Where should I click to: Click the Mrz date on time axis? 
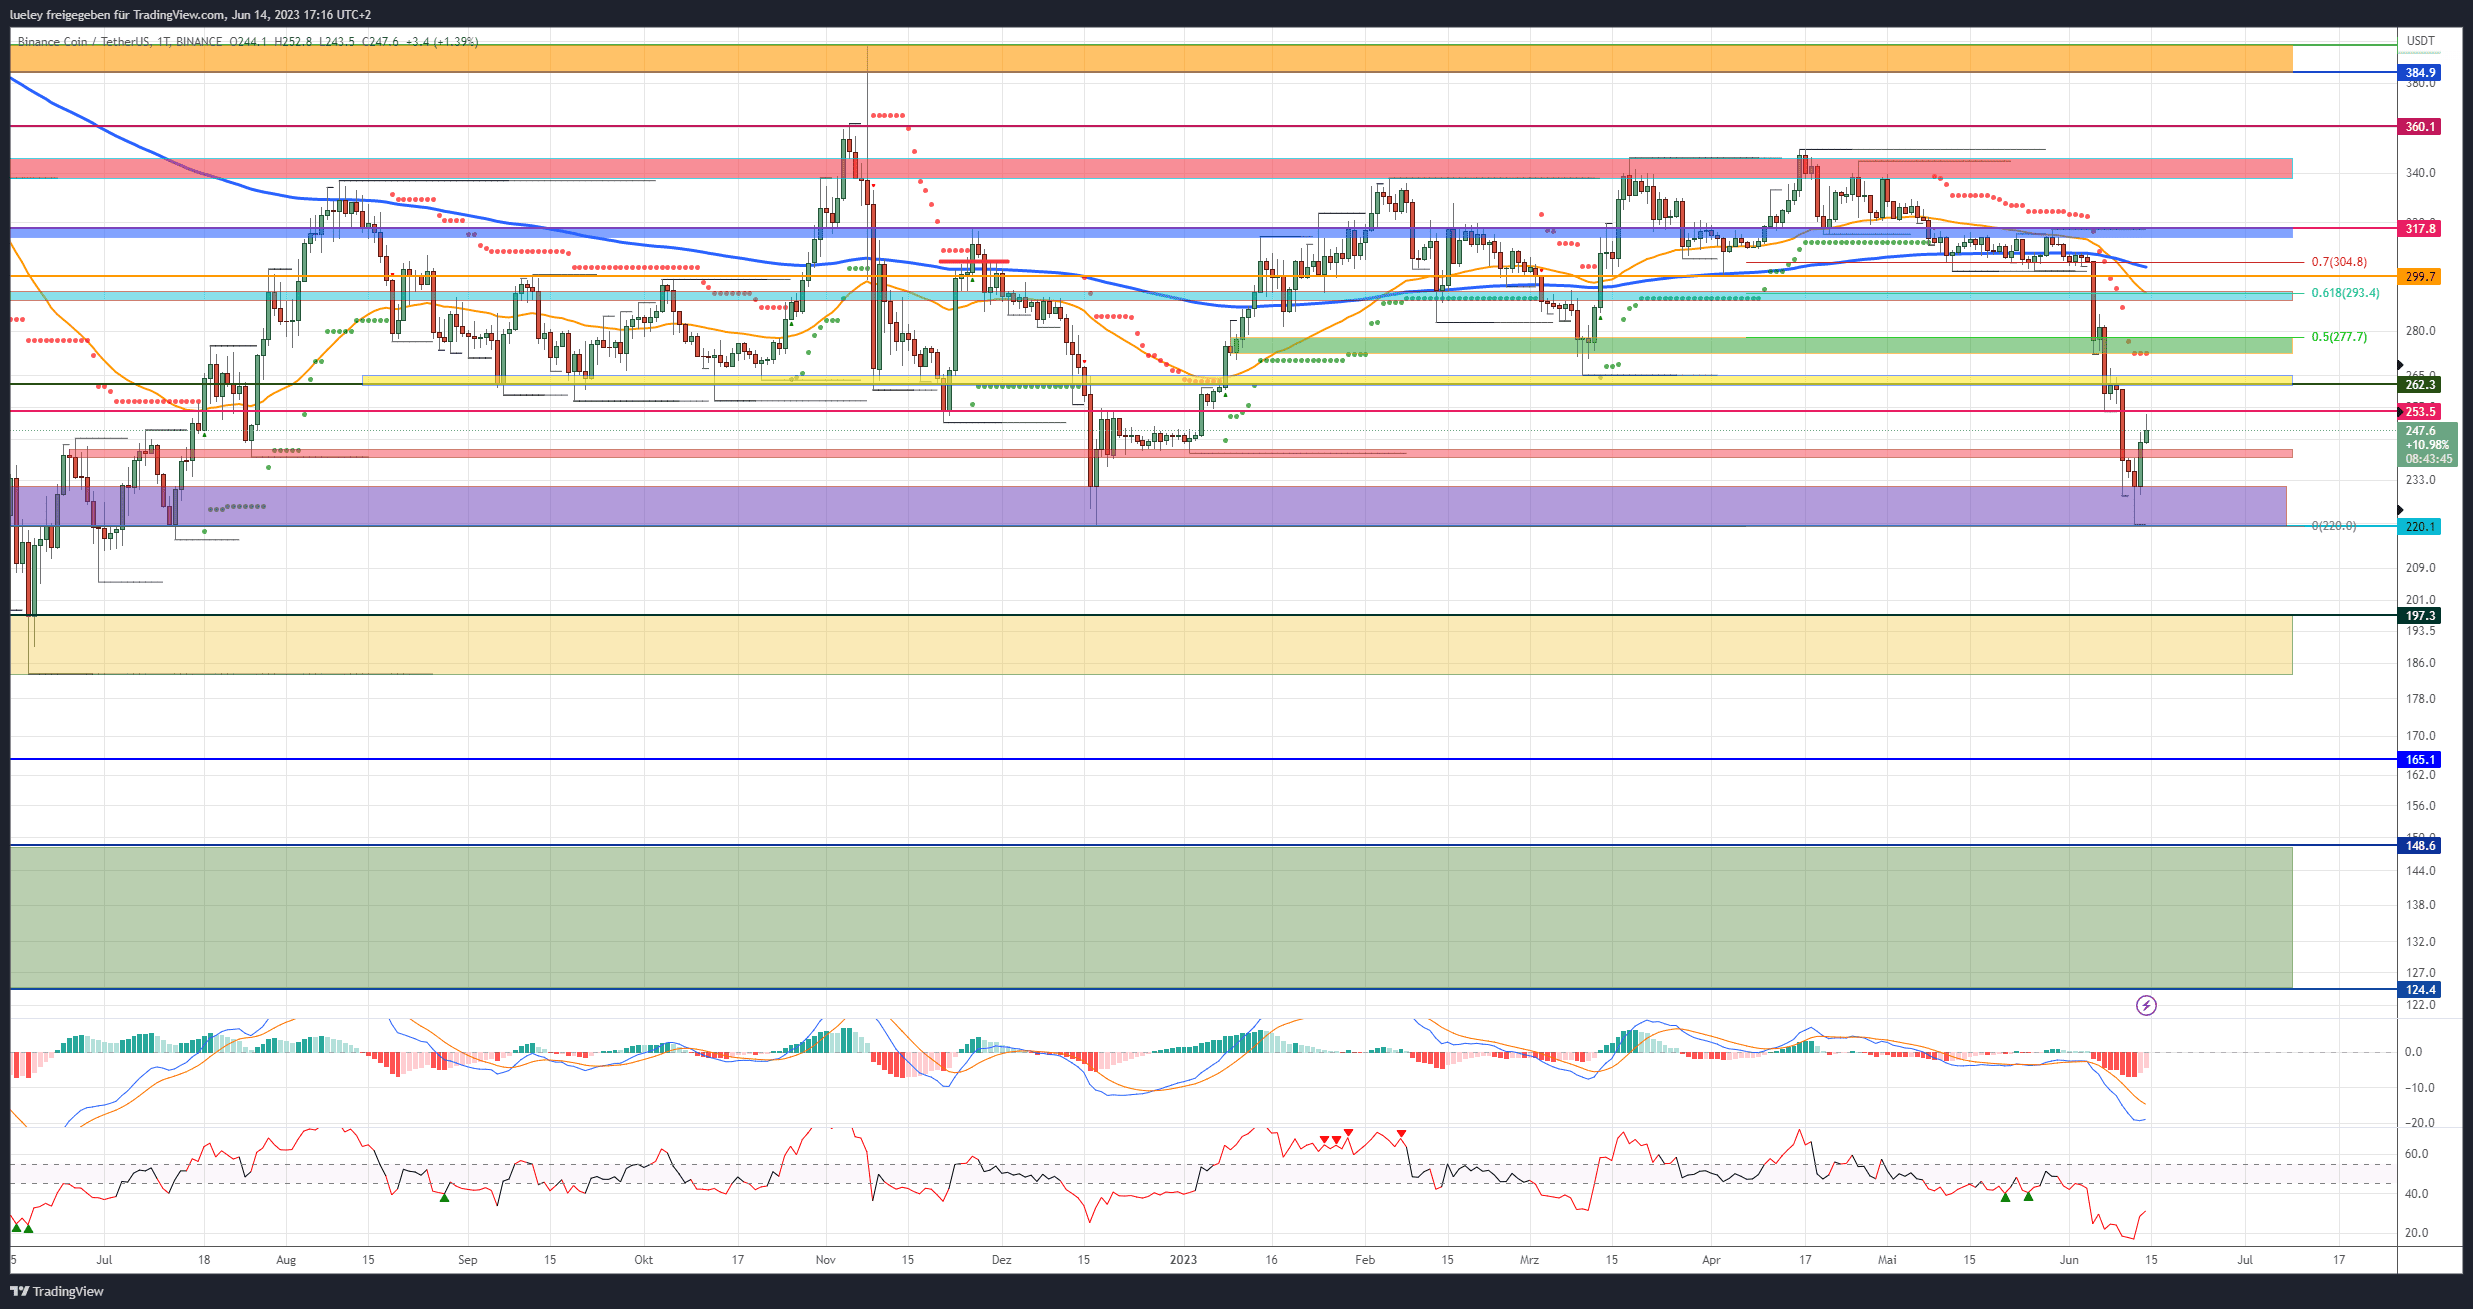[x=1529, y=1260]
